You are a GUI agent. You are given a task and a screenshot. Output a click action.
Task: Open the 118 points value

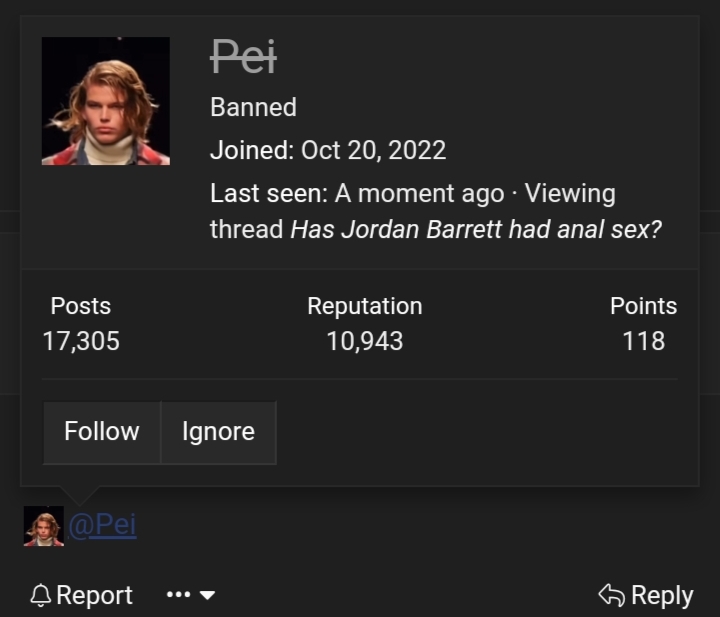coord(643,341)
